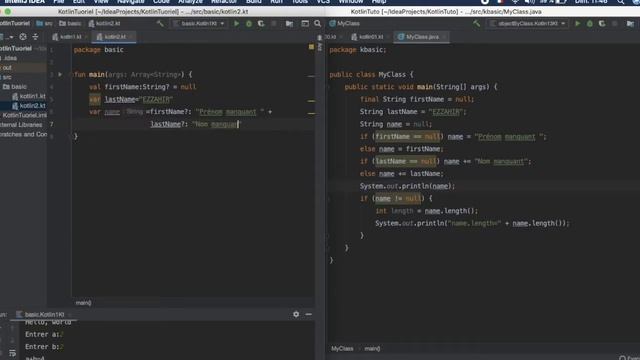The width and height of the screenshot is (640, 360).
Task: Close the MyClass.java editor tab
Action: tap(444, 37)
